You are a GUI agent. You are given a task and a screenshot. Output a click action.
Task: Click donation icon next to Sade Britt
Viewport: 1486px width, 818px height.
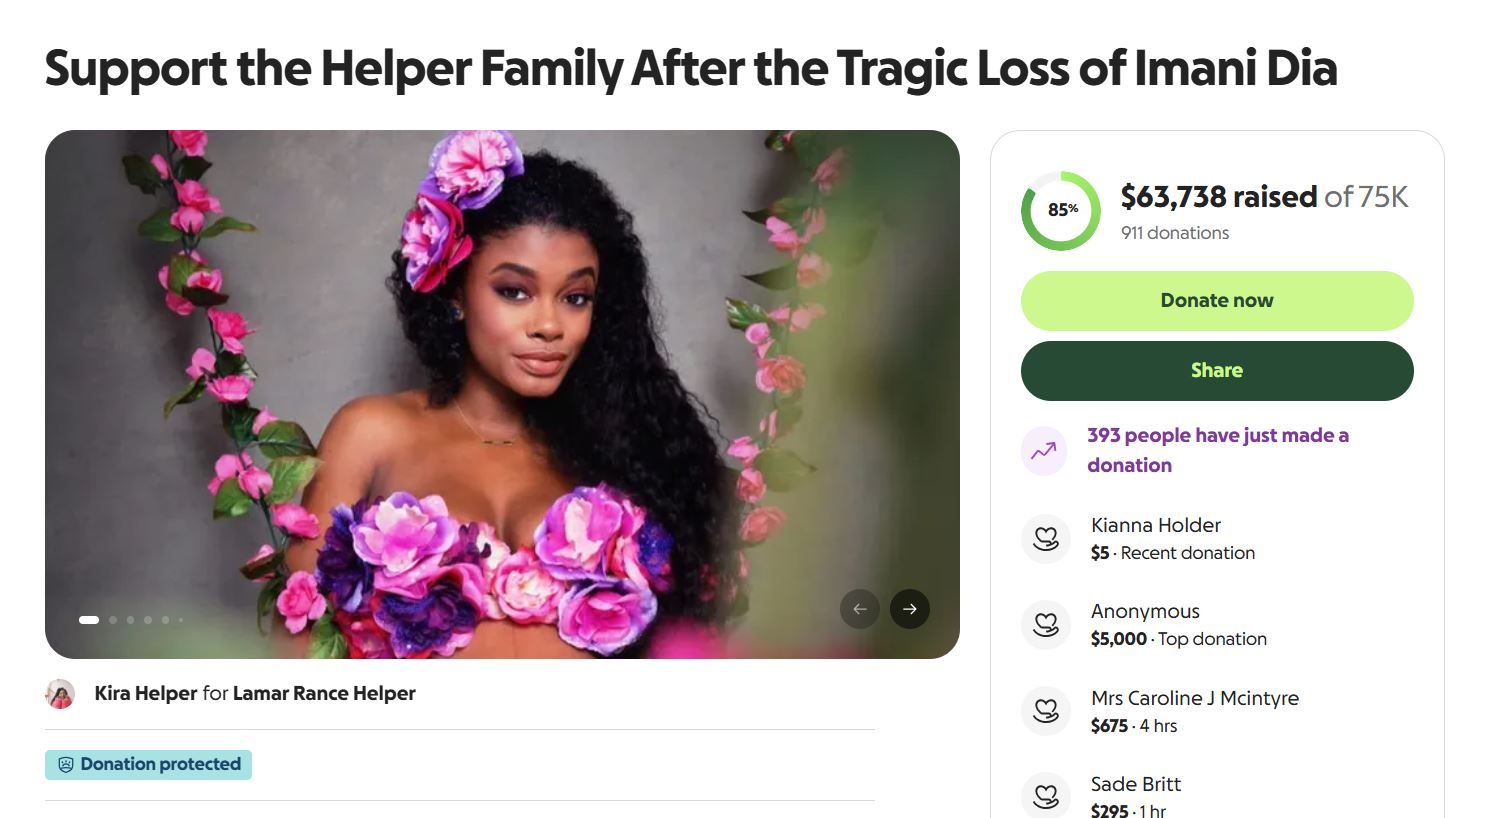tap(1046, 796)
